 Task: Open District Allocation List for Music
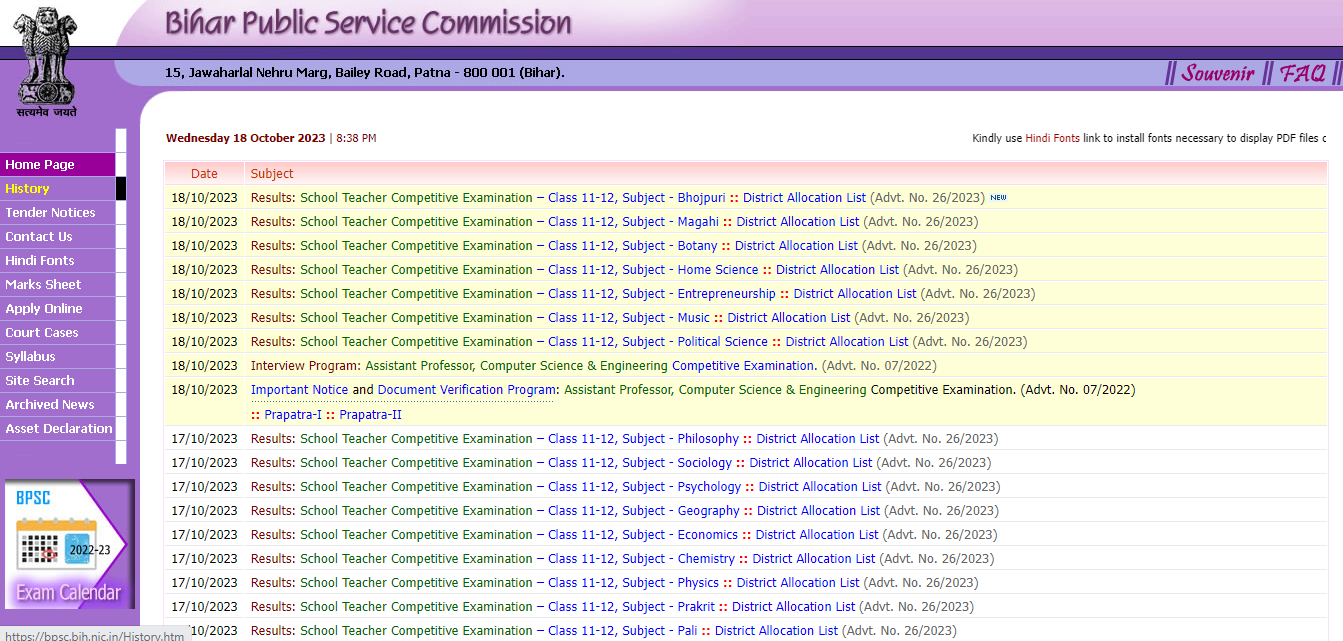pyautogui.click(x=789, y=318)
